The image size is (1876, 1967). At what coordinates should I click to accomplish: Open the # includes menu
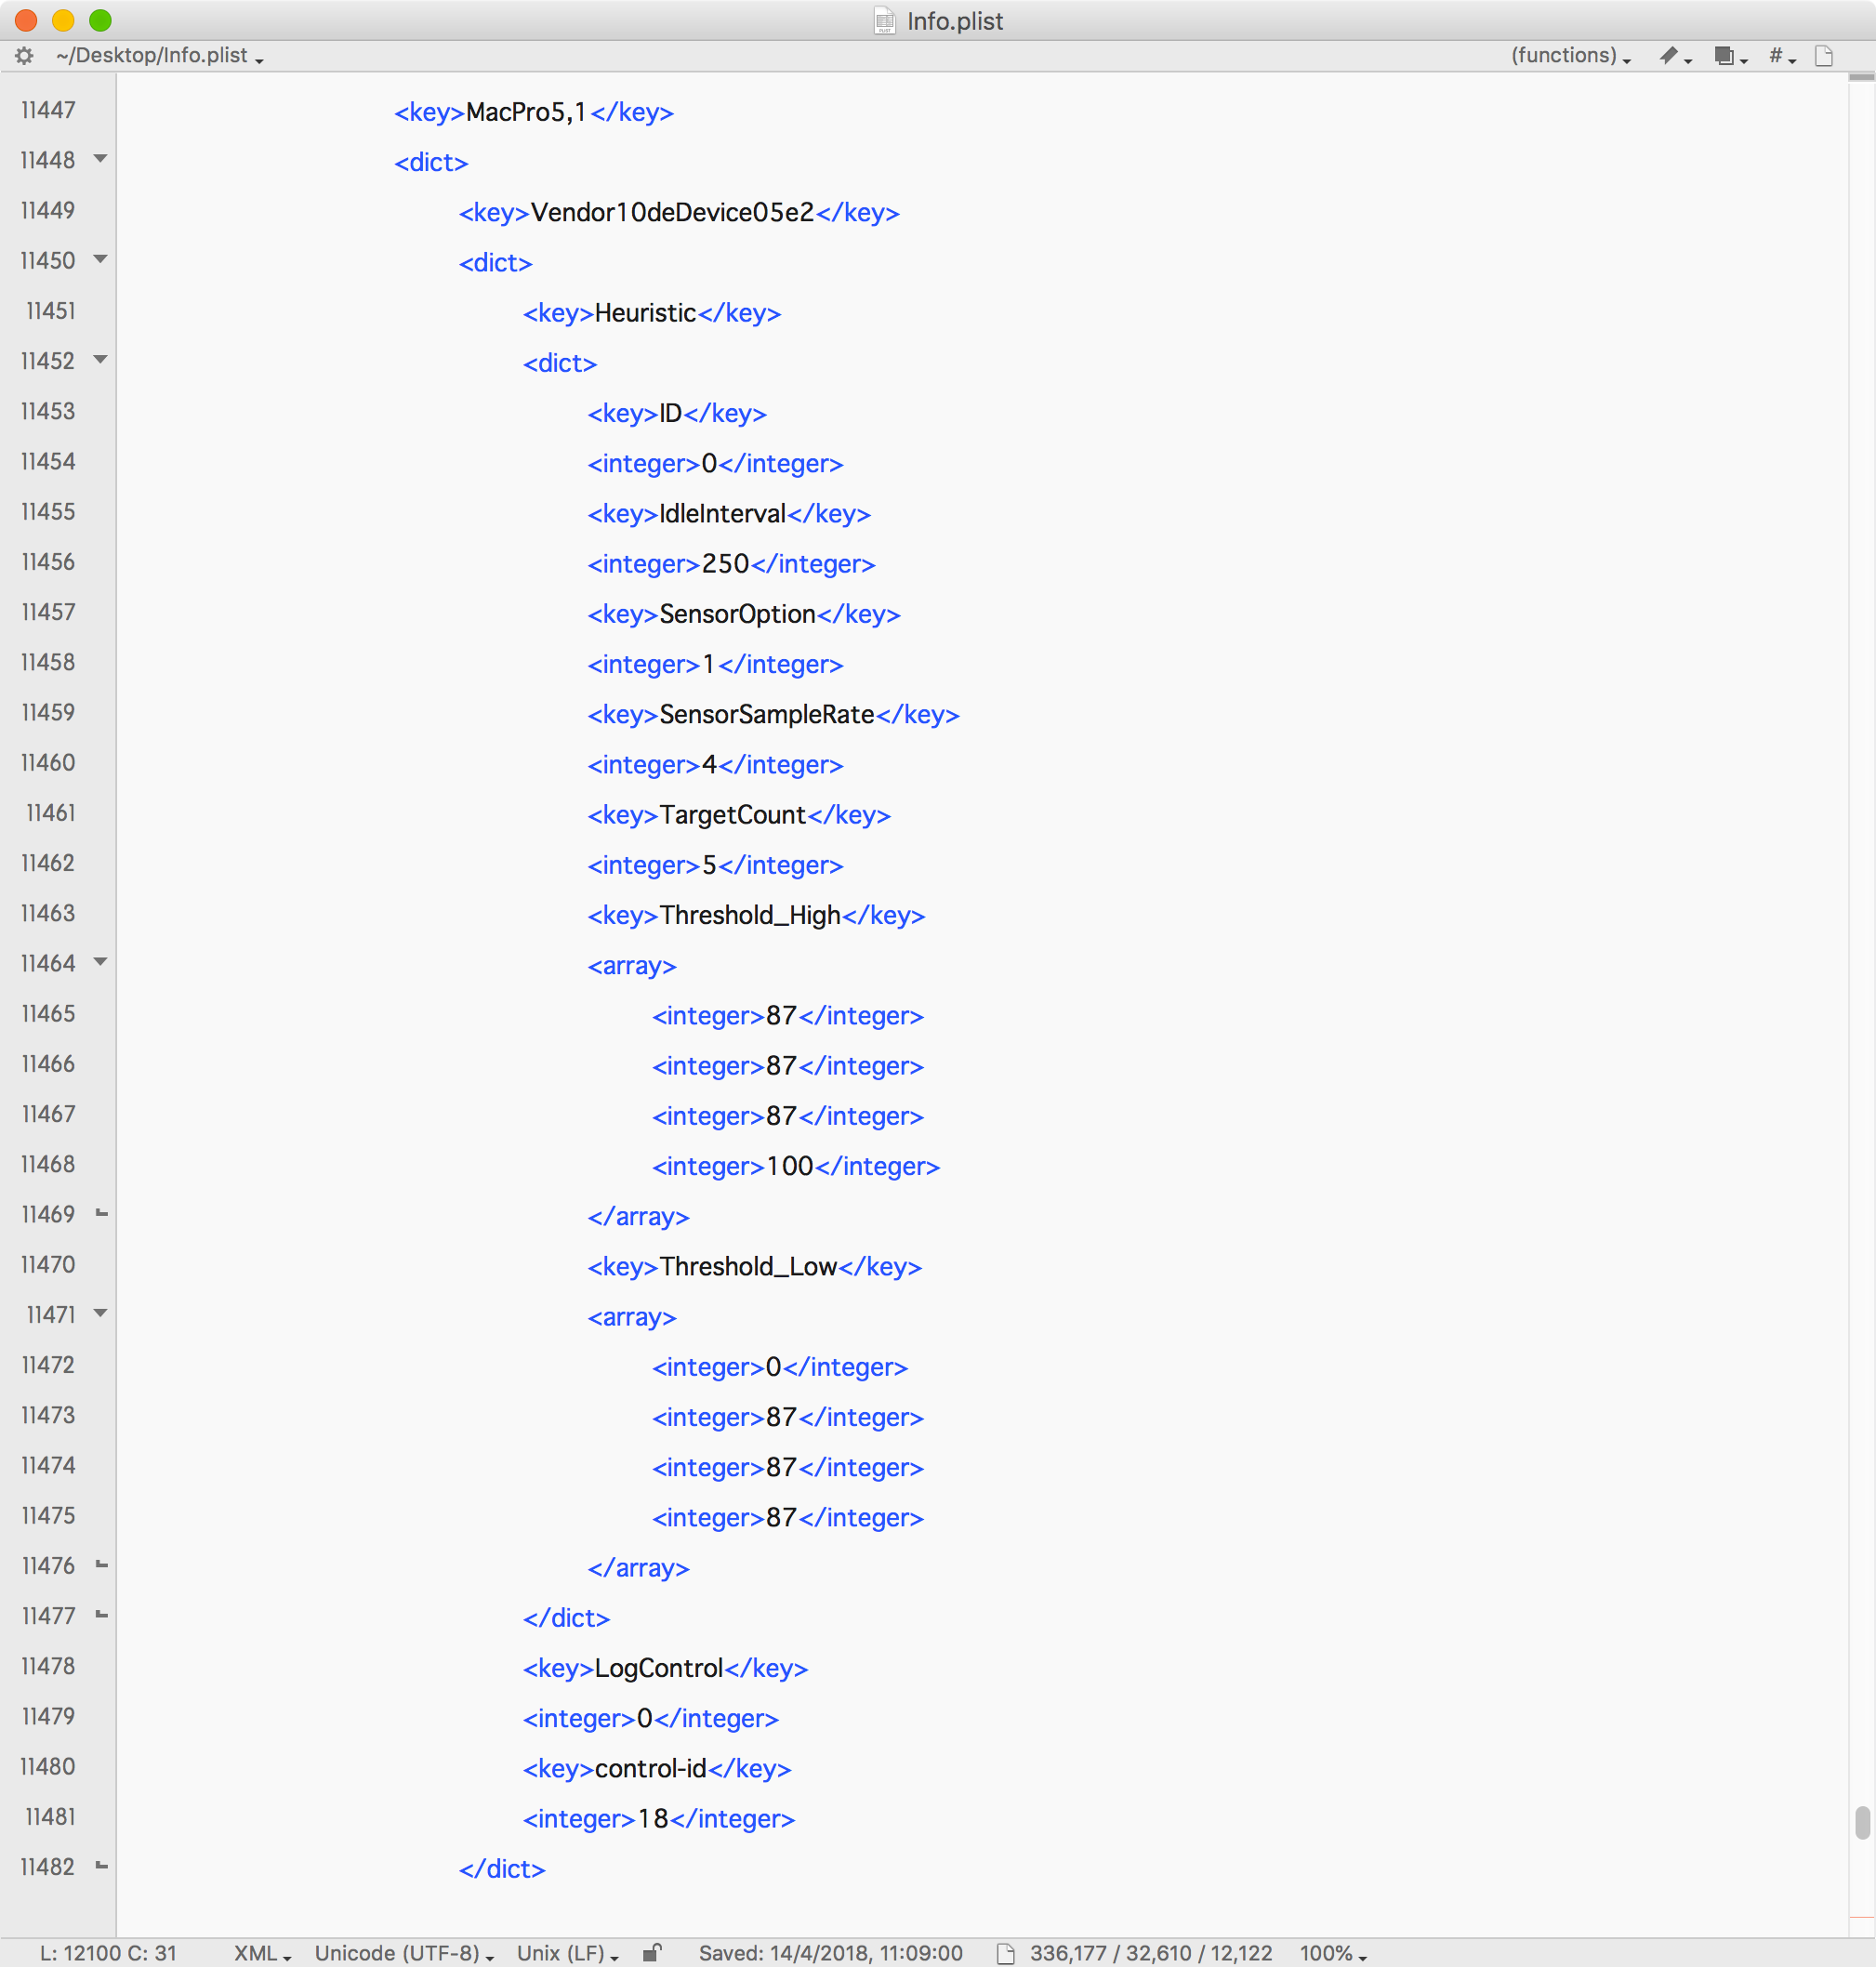[x=1781, y=56]
